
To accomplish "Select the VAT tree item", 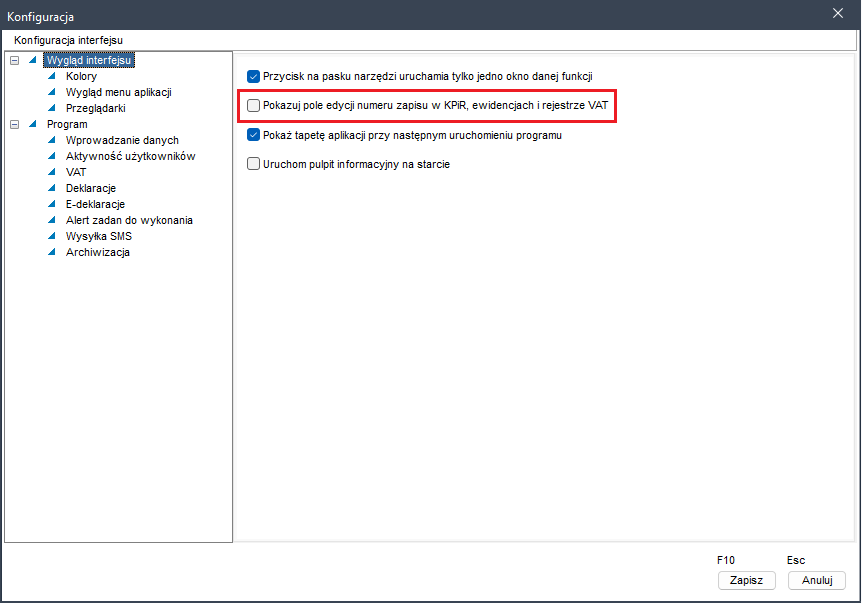I will pyautogui.click(x=76, y=172).
